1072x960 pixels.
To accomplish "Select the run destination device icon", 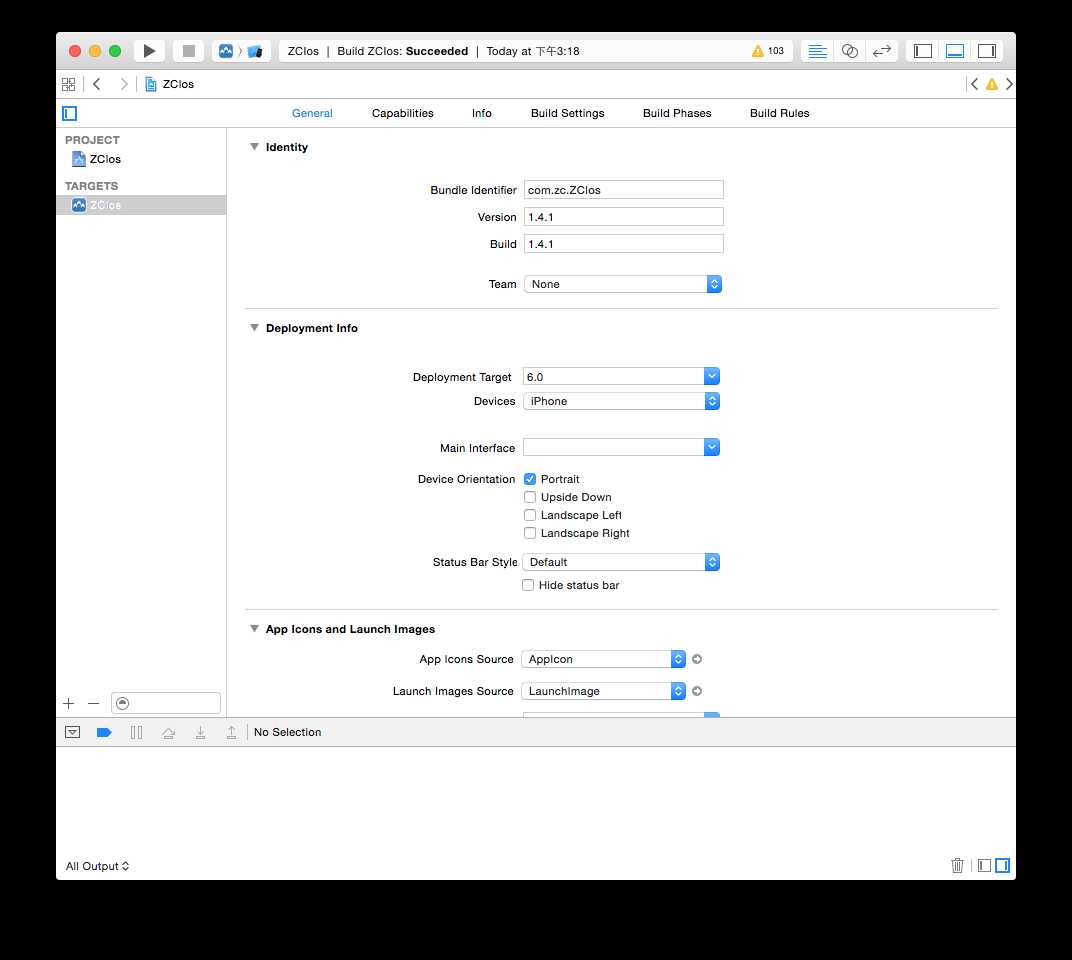I will 255,51.
